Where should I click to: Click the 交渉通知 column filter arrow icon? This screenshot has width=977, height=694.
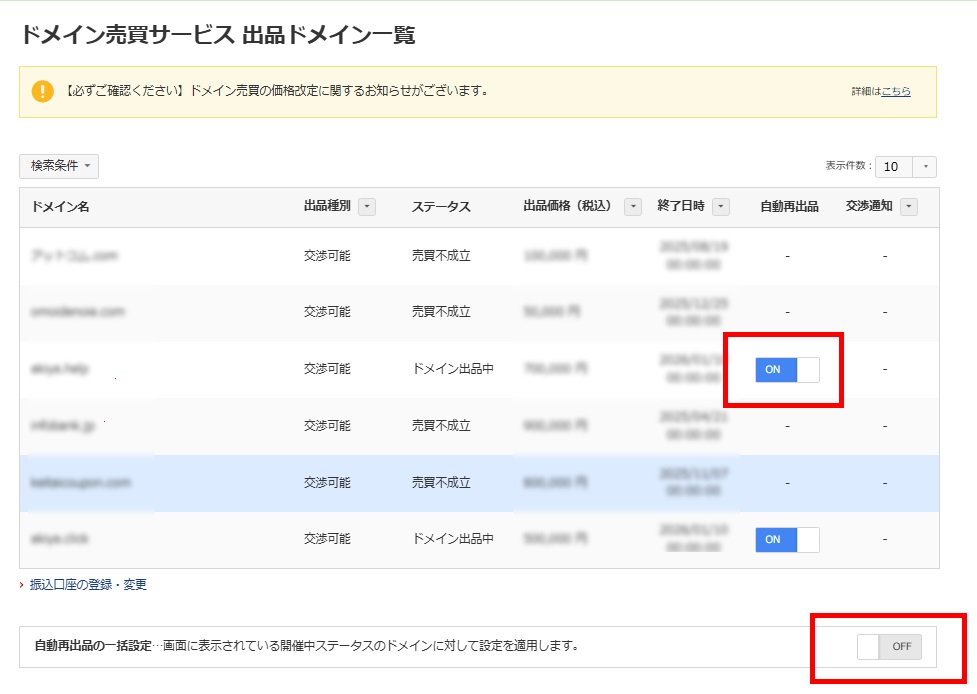907,206
